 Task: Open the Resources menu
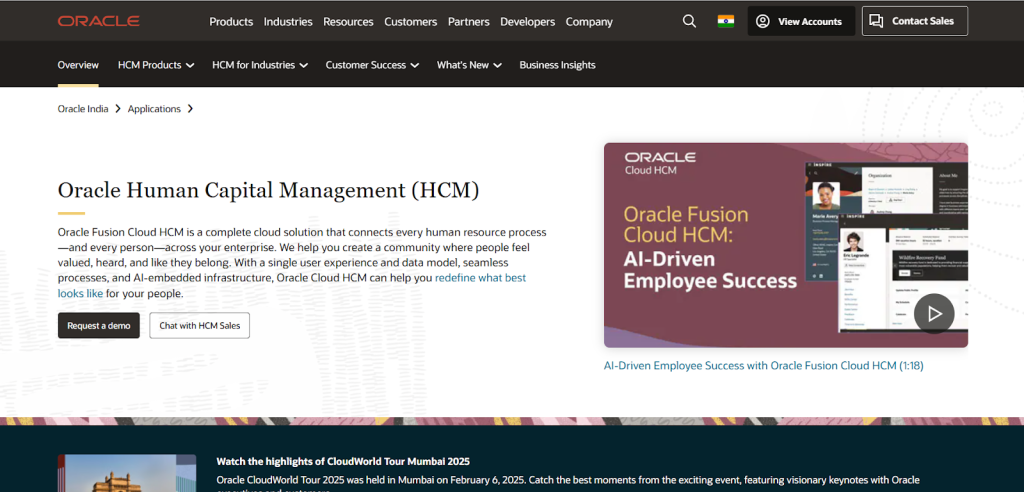tap(348, 22)
